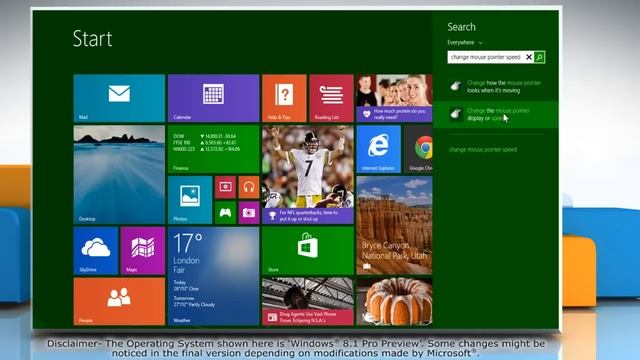Image resolution: width=640 pixels, height=360 pixels.
Task: Expand the Everywhere search scope dropdown
Action: tap(465, 42)
